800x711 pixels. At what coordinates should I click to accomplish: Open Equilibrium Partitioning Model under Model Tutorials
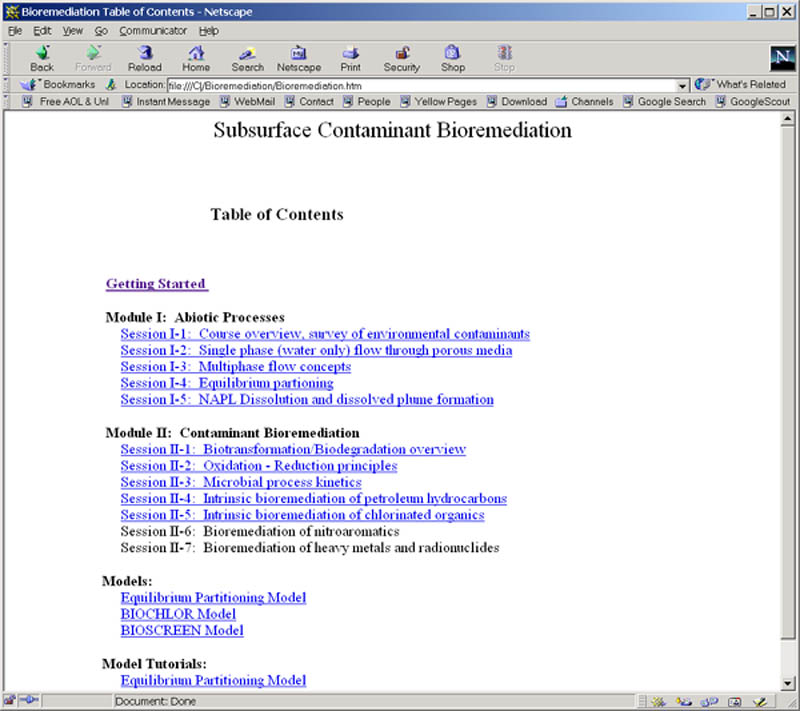[213, 680]
